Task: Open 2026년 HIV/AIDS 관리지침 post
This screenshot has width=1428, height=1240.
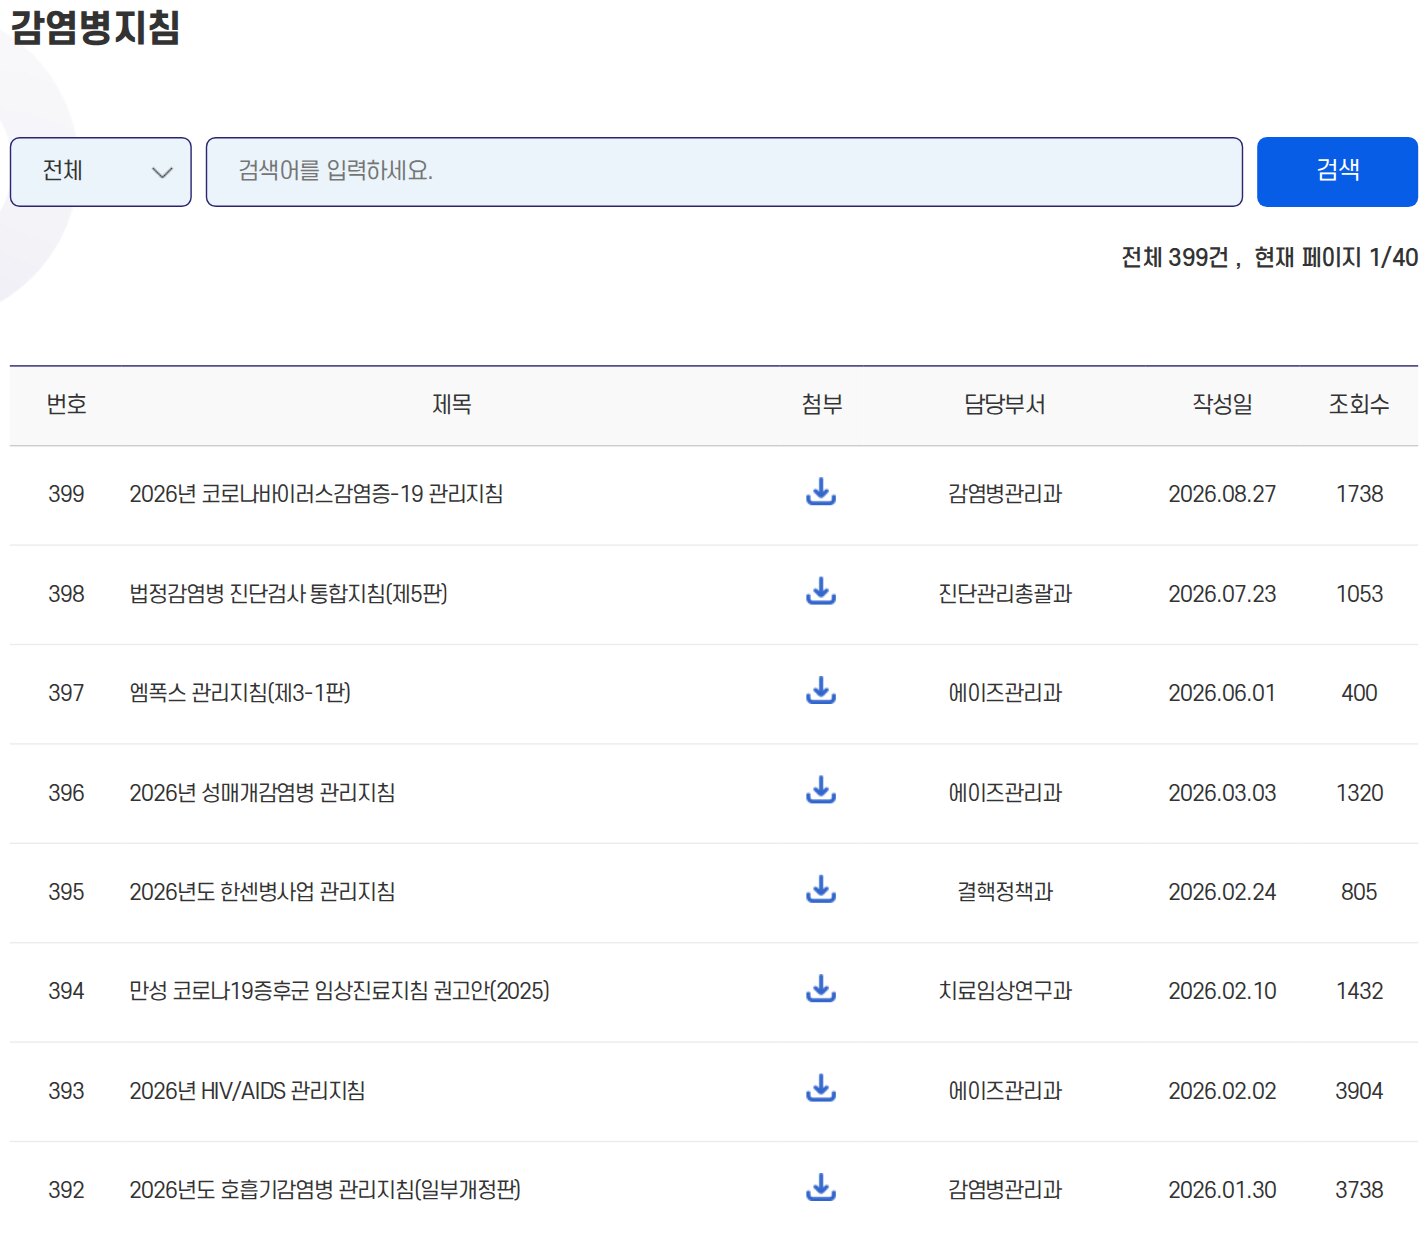Action: pyautogui.click(x=247, y=1091)
